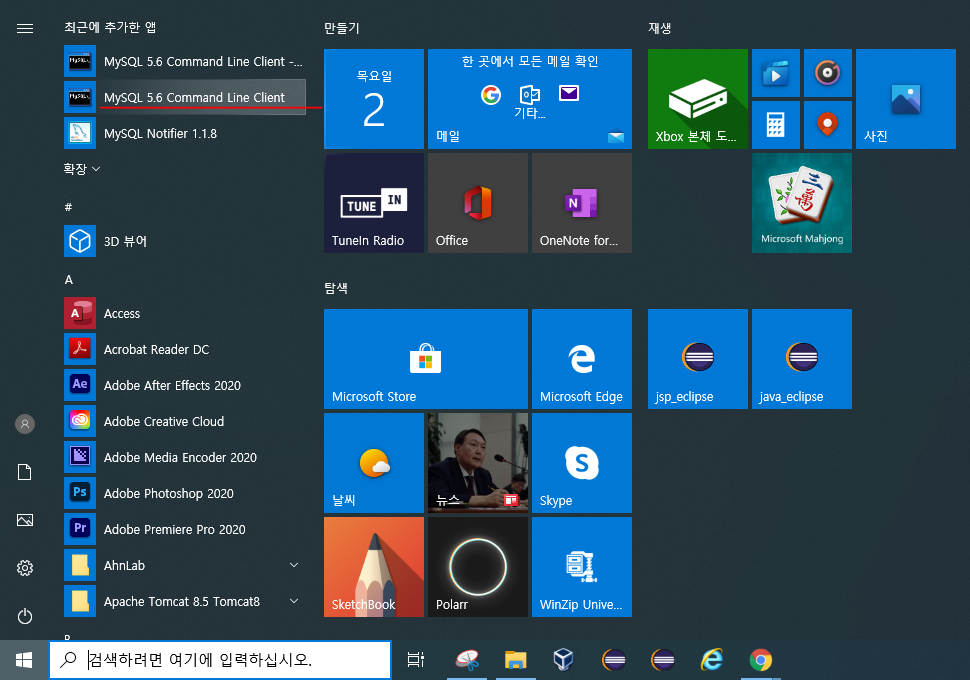This screenshot has width=970, height=681.
Task: Open Adobe Photoshop 2020
Action: point(184,493)
